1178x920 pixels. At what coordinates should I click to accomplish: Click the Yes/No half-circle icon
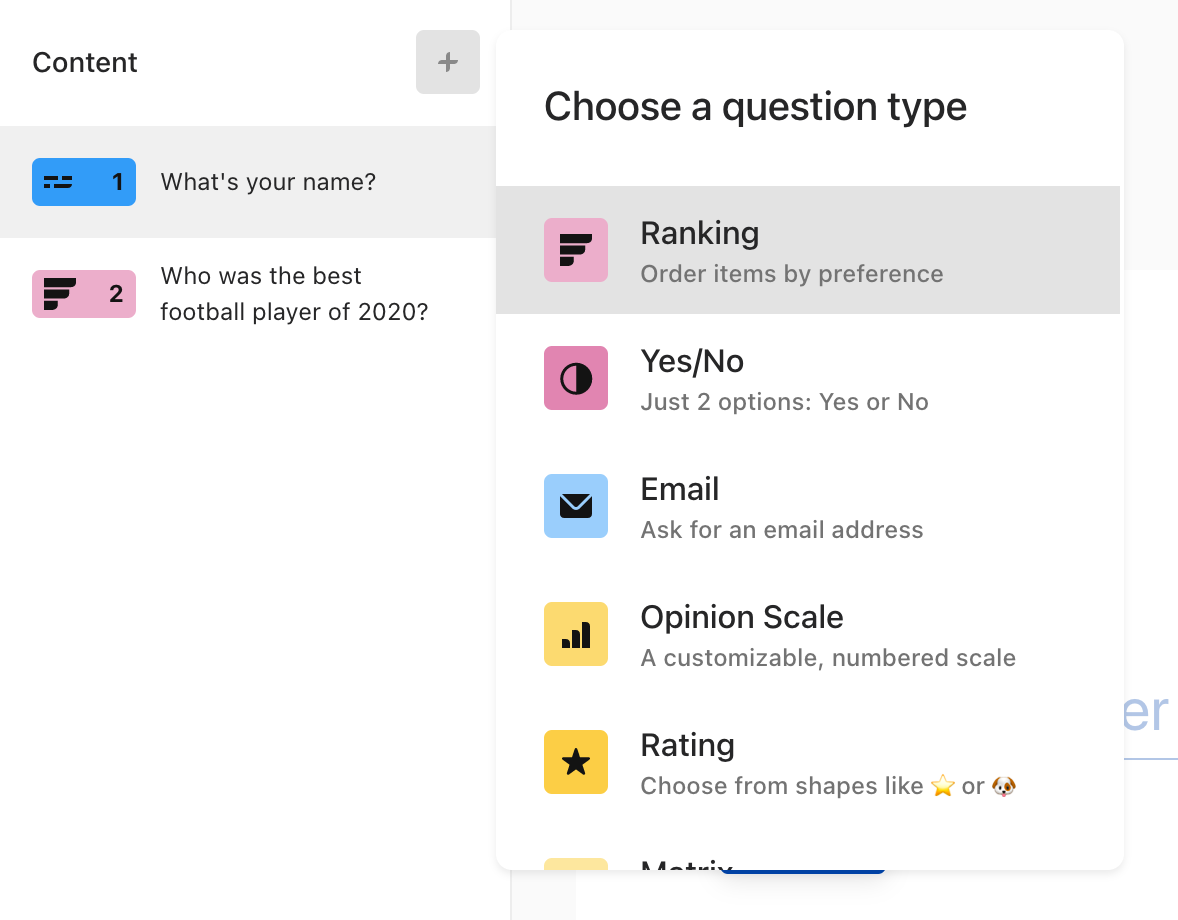[575, 378]
